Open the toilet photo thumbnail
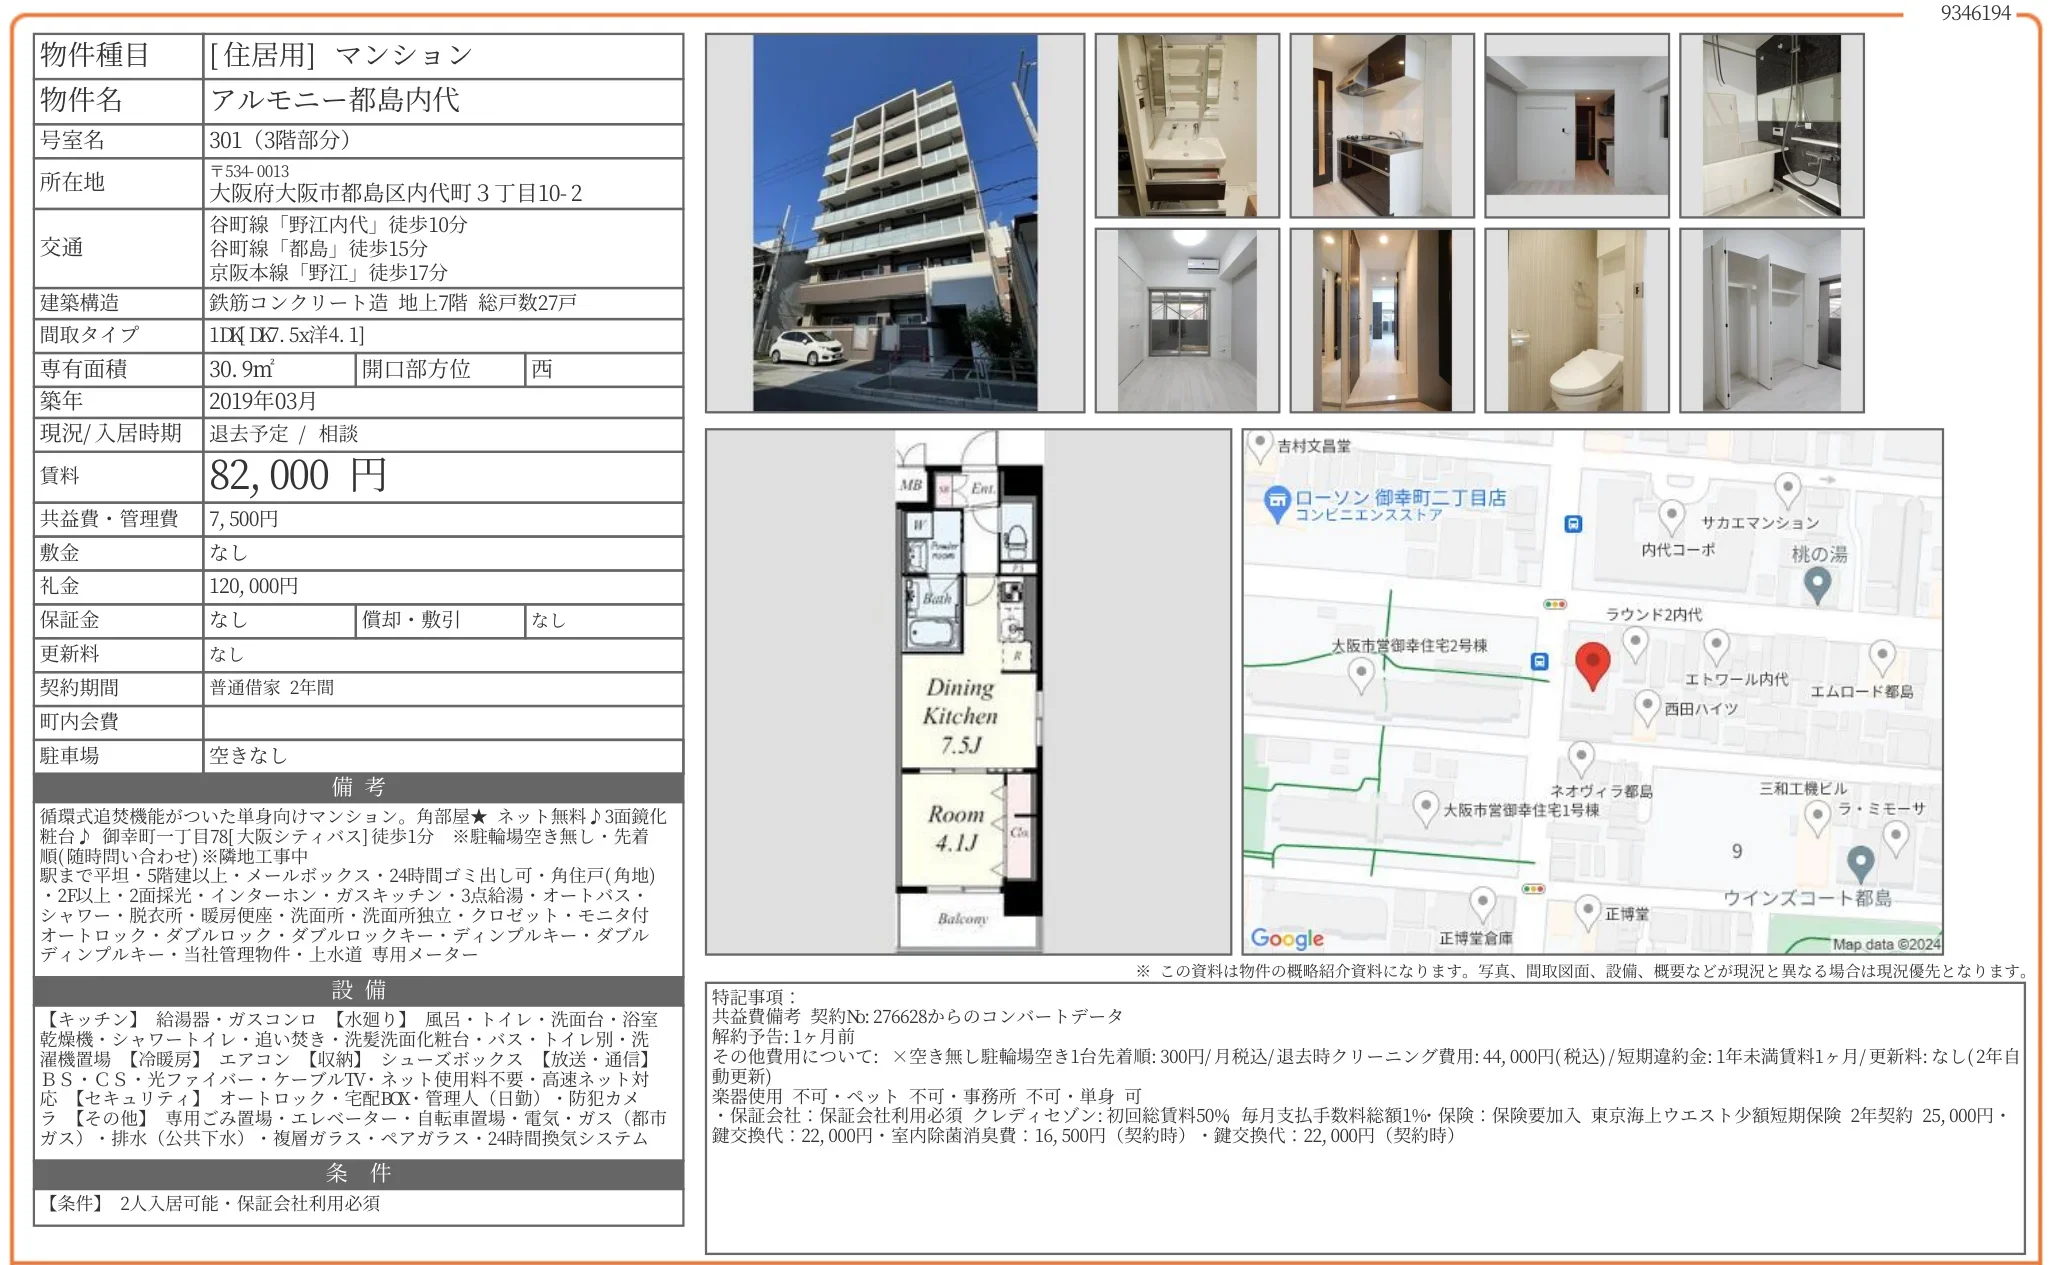Screen dimensions: 2056x1265 [1576, 320]
